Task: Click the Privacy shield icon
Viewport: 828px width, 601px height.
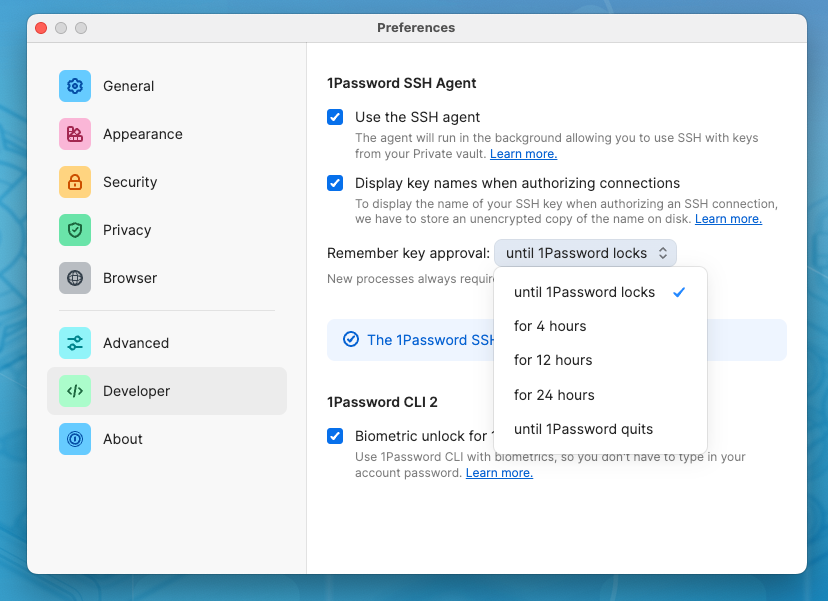Action: coord(75,230)
